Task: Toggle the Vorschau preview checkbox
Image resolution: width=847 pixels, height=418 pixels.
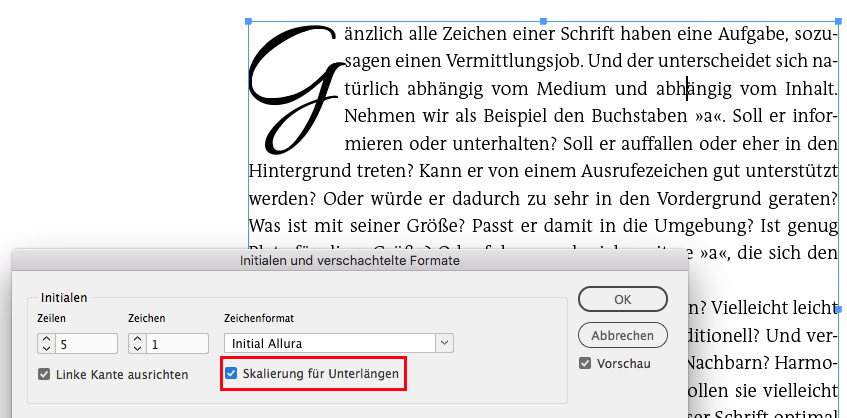Action: [x=585, y=362]
